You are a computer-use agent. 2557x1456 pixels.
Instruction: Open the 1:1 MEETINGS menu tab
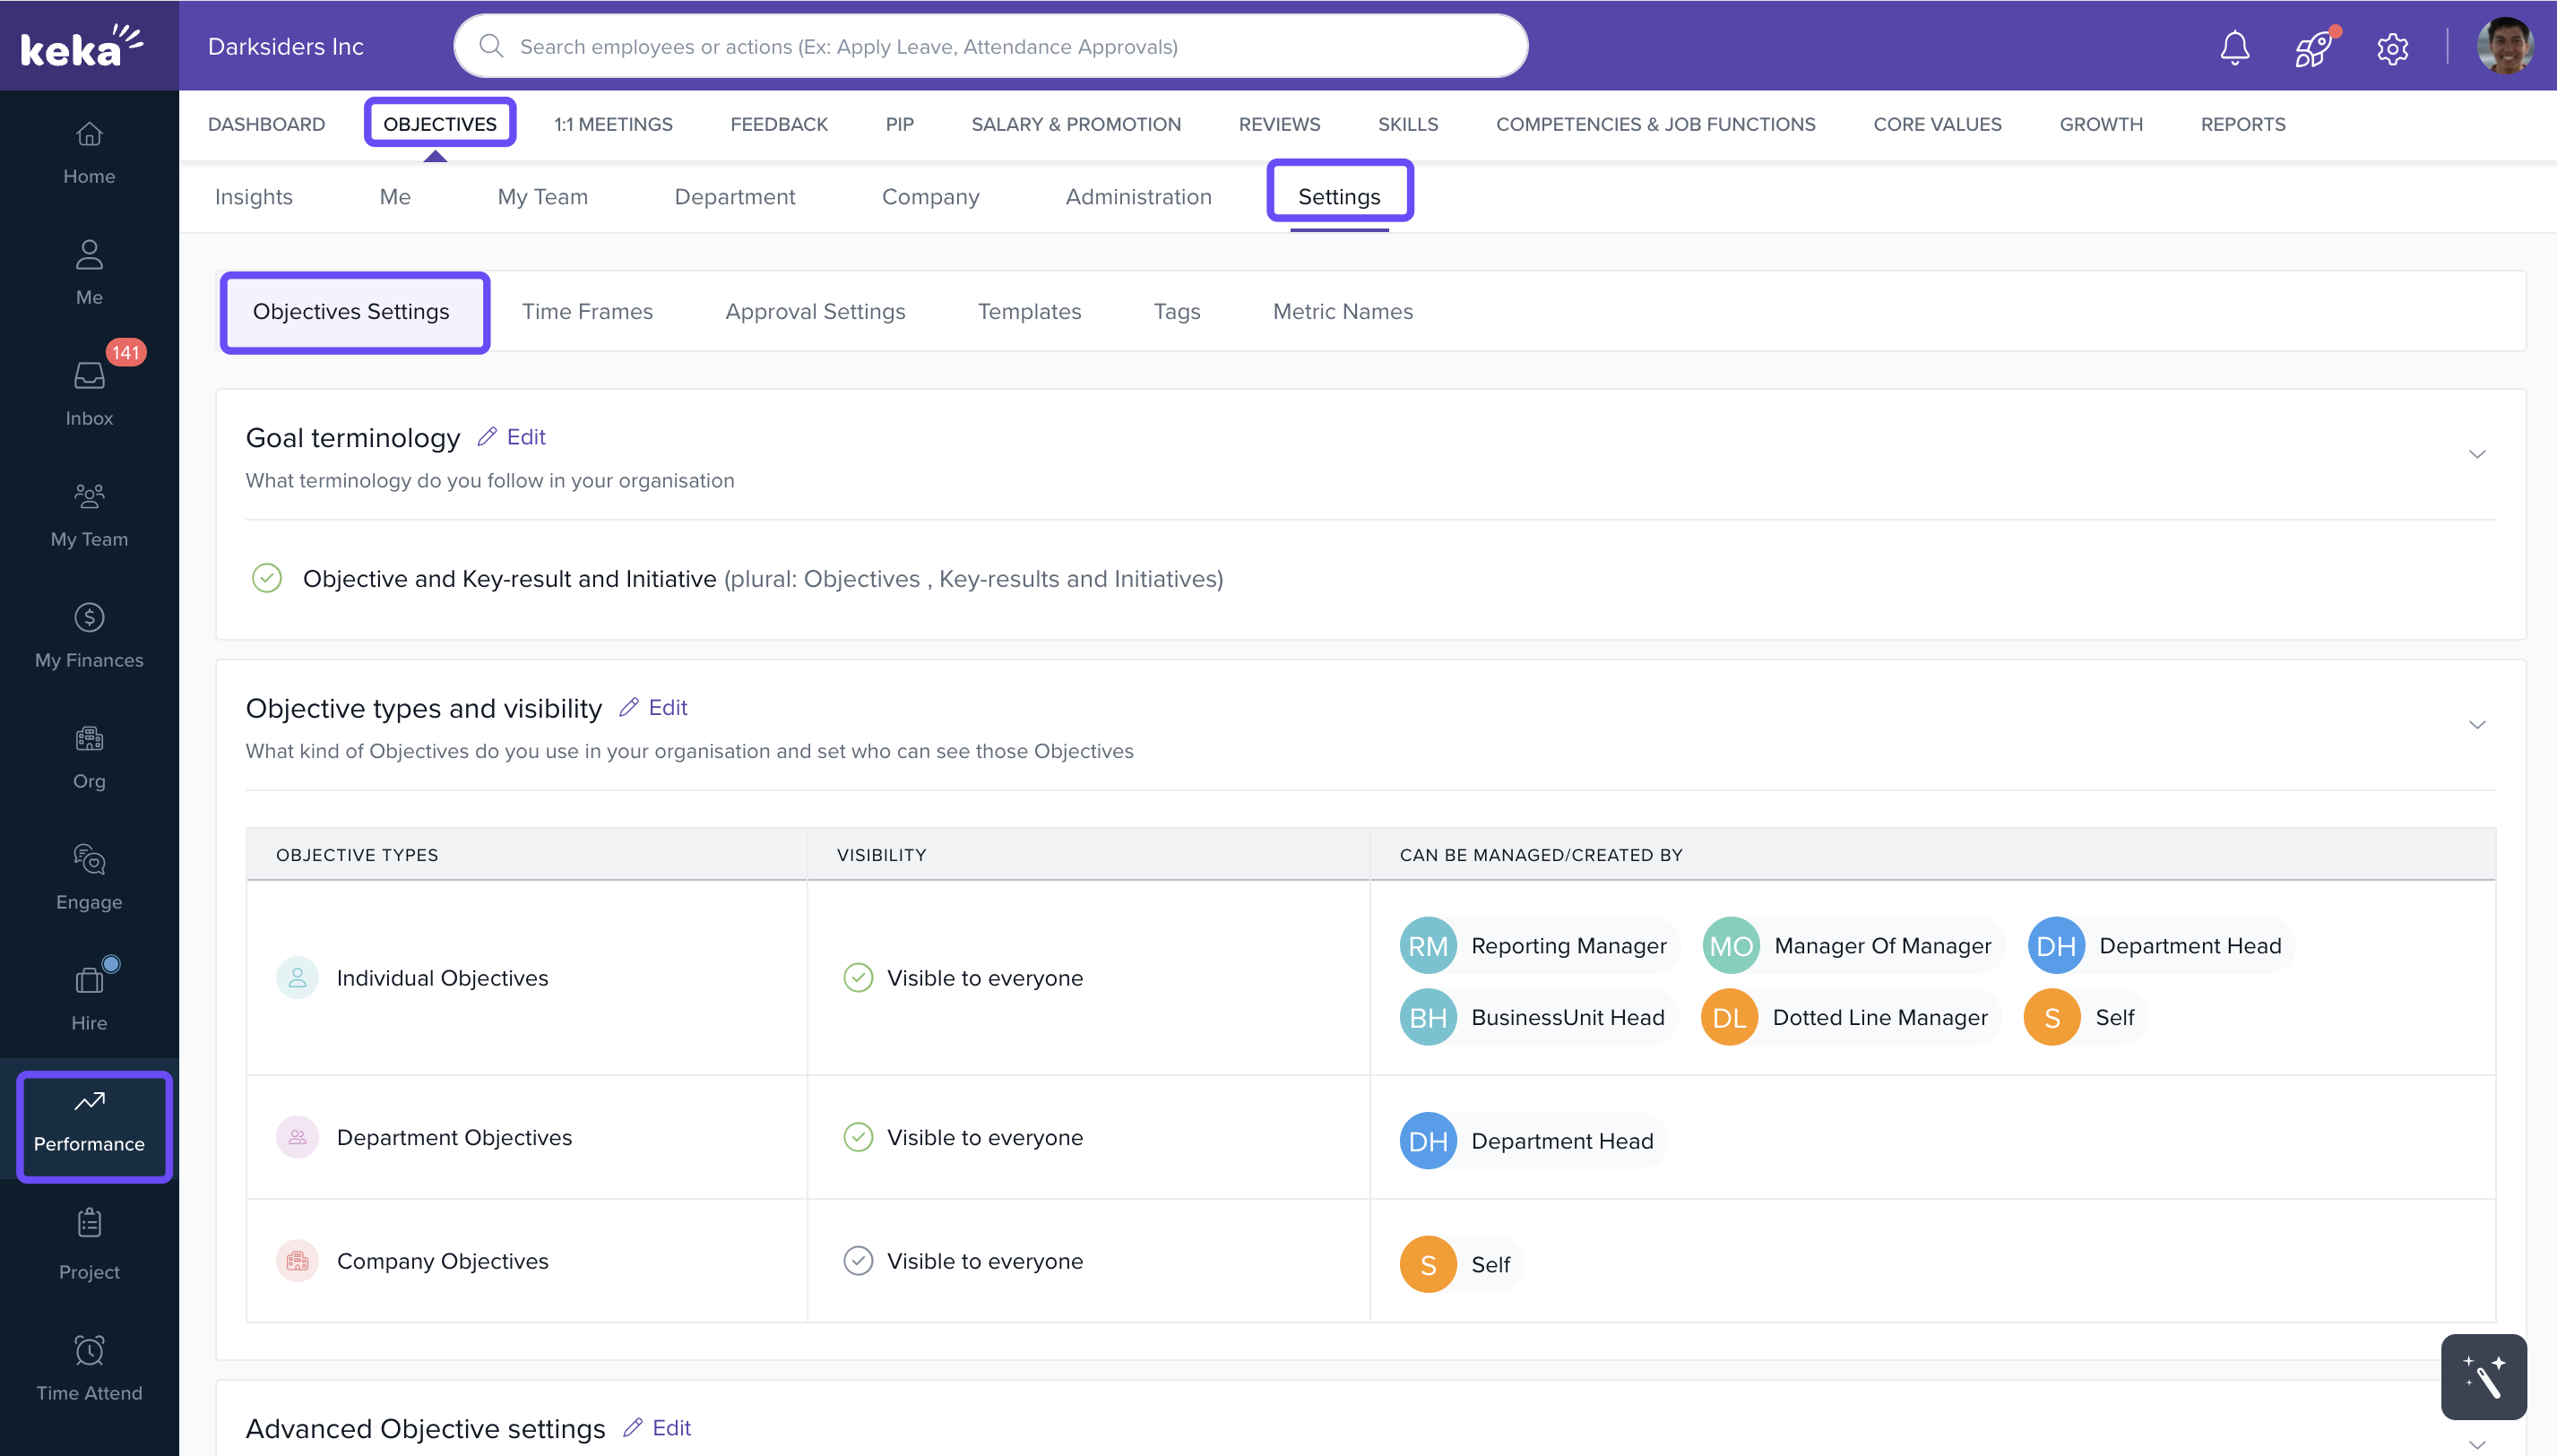613,124
